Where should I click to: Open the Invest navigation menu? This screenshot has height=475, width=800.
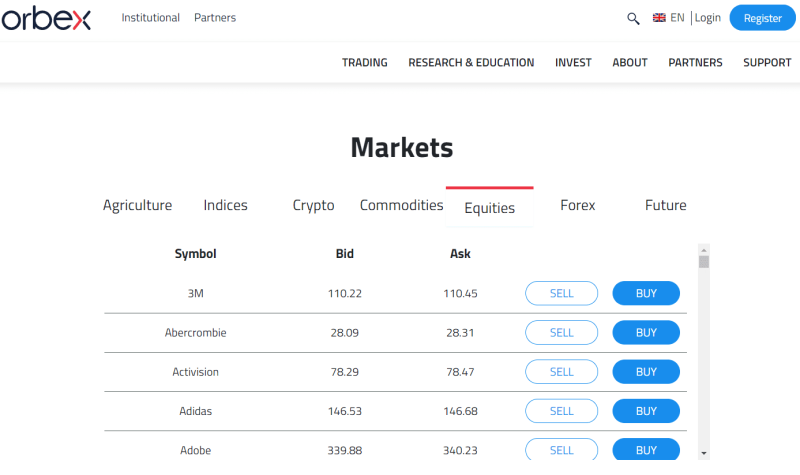coord(573,62)
